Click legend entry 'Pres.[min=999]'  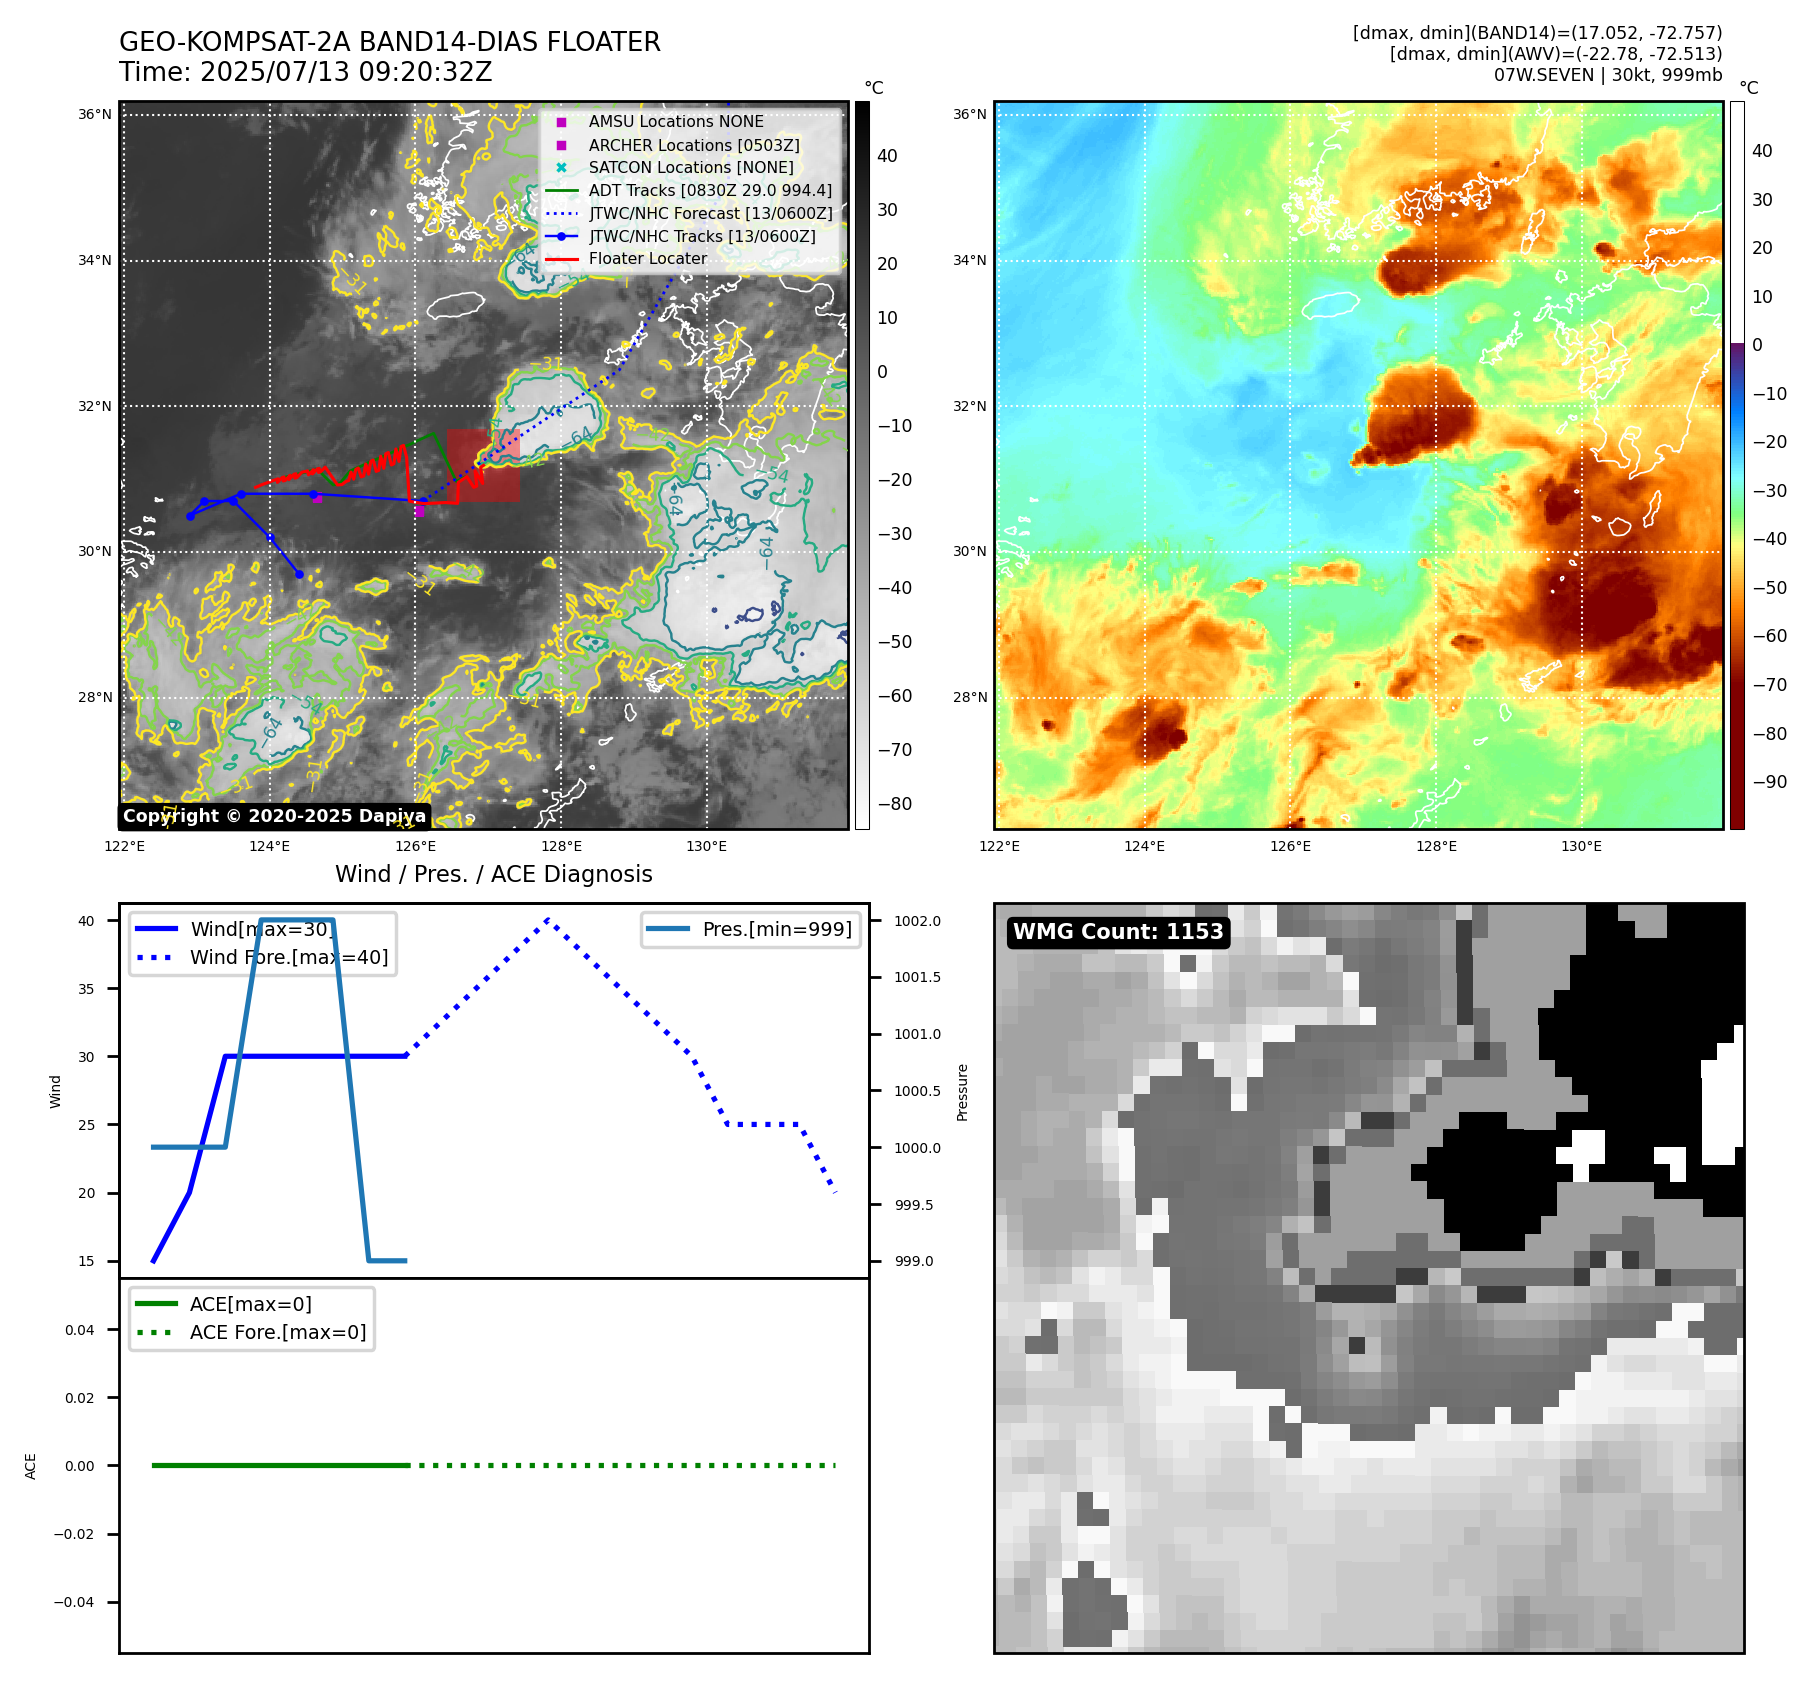pos(777,929)
